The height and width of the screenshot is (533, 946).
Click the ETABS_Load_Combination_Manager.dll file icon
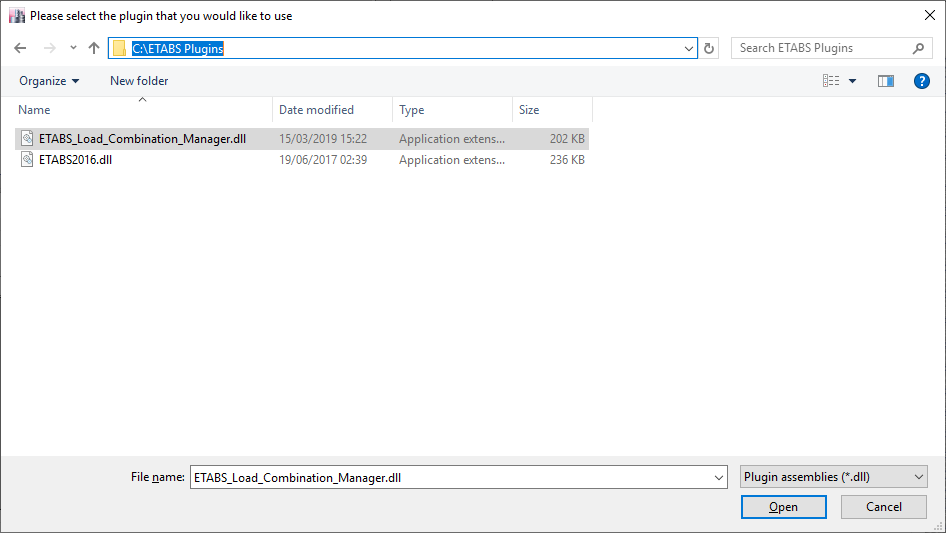[27, 138]
